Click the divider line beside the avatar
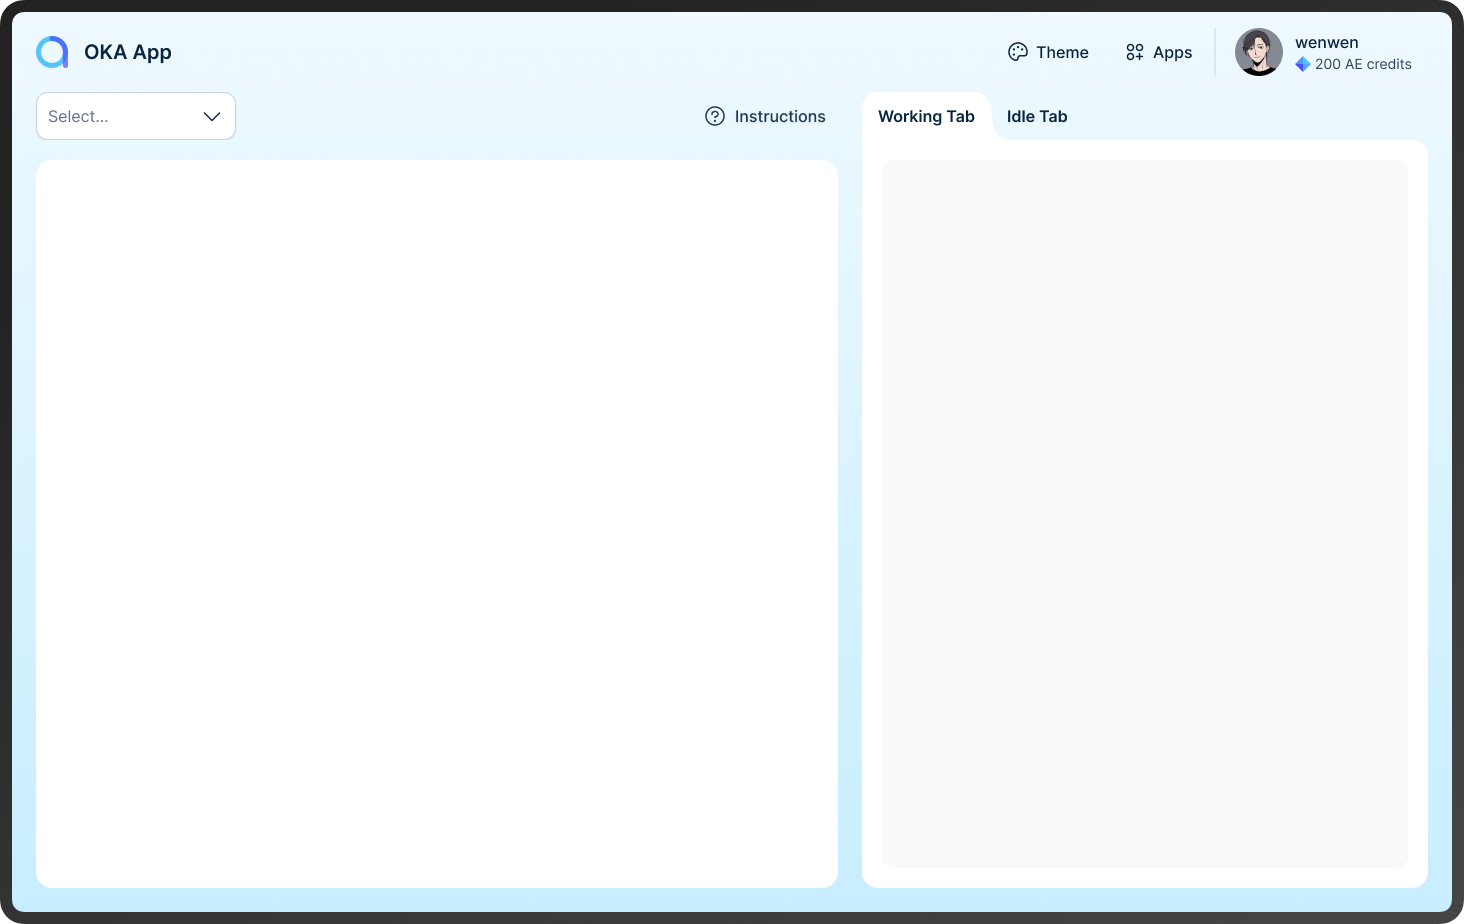1464x924 pixels. tap(1215, 52)
